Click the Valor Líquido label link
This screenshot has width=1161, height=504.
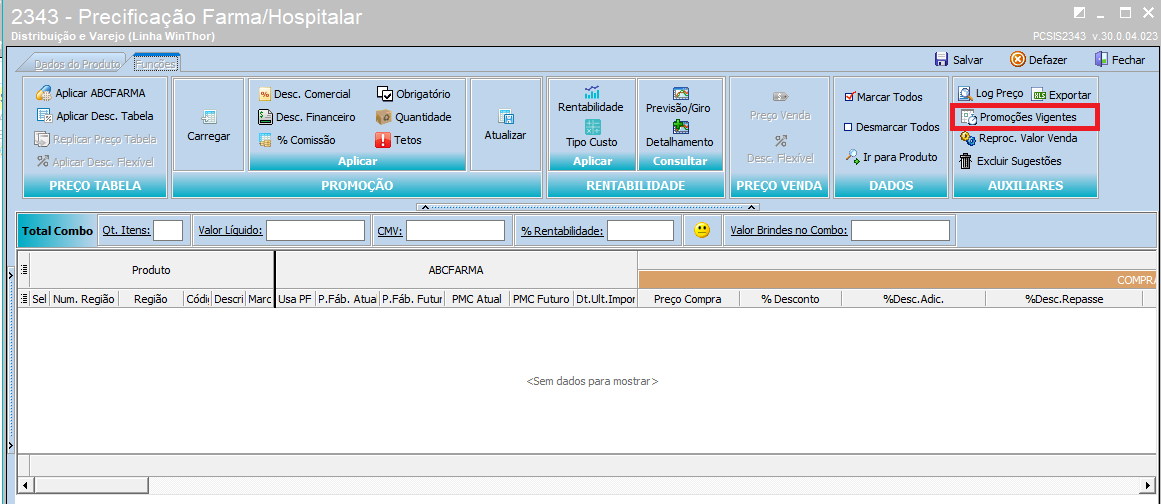point(230,230)
